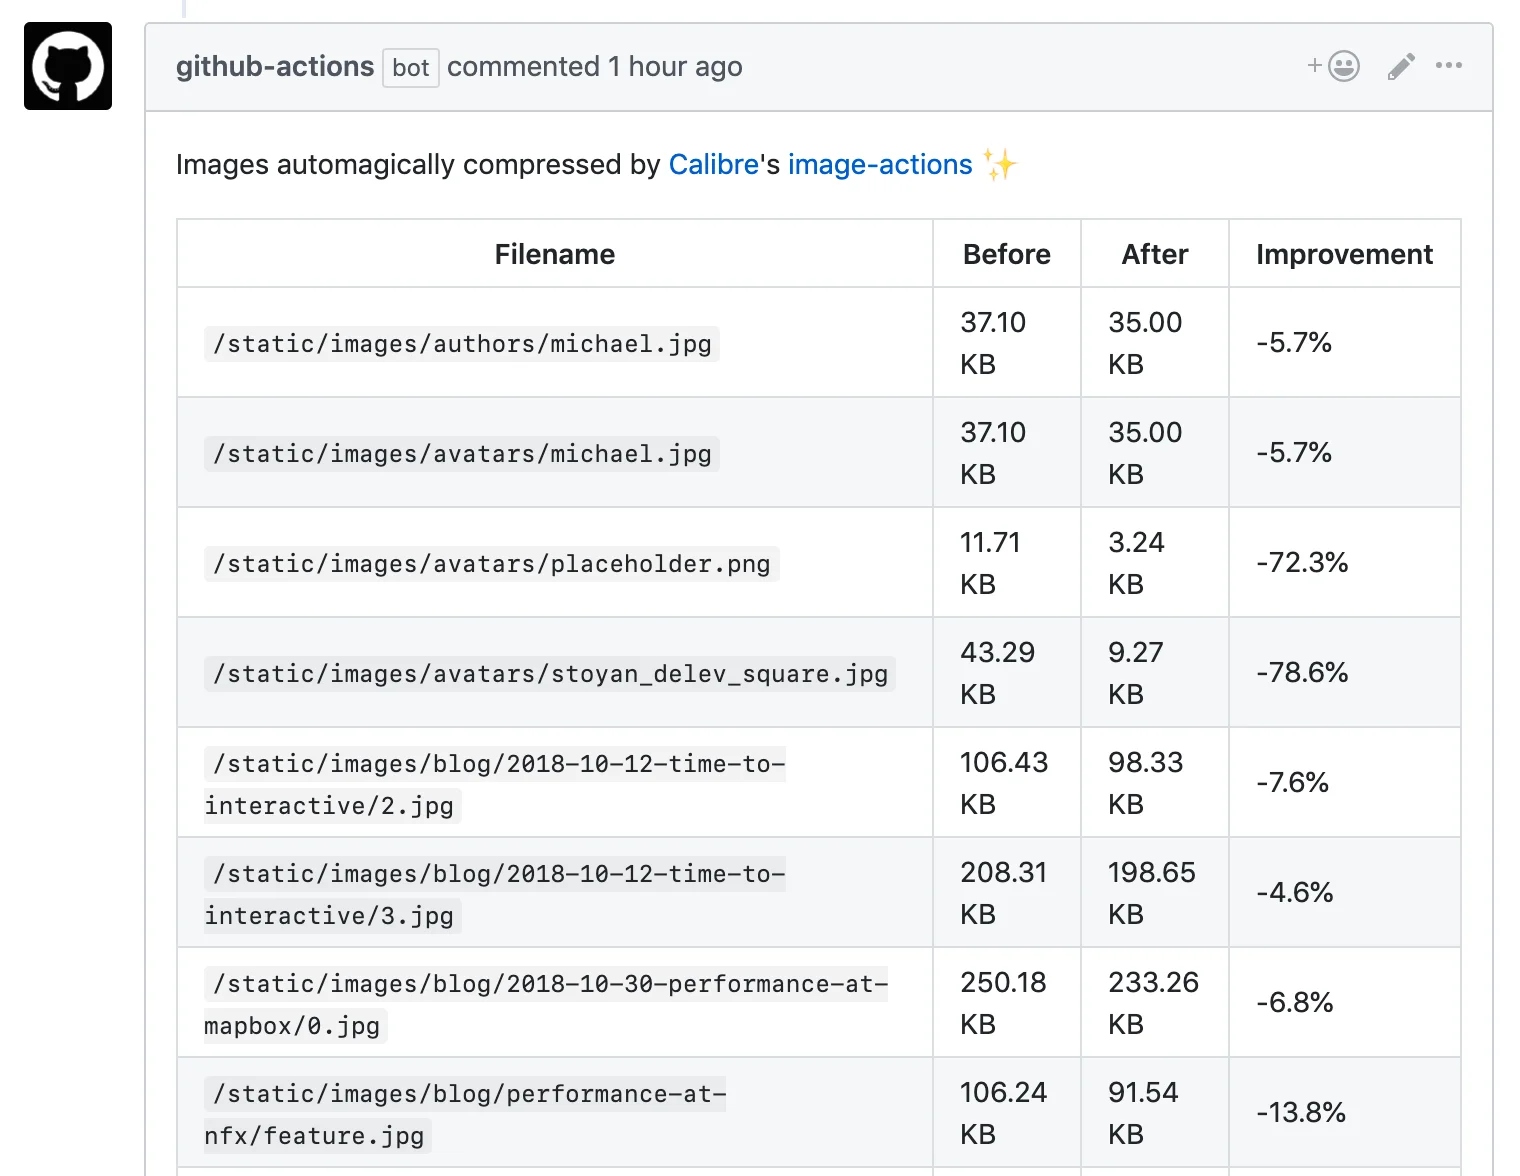
Task: Select the -7.6% improvement value
Action: (1292, 782)
